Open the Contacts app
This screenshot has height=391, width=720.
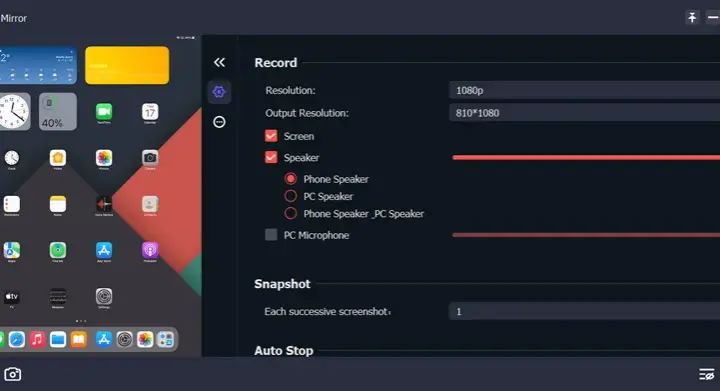click(150, 204)
